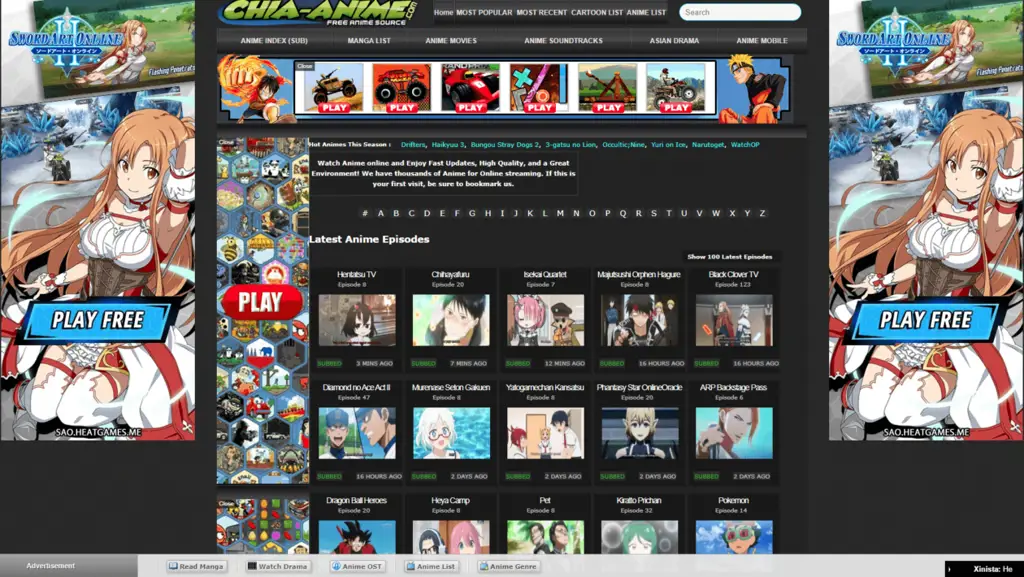The image size is (1024, 577).
Task: Click the Pokemon episode title
Action: point(734,501)
